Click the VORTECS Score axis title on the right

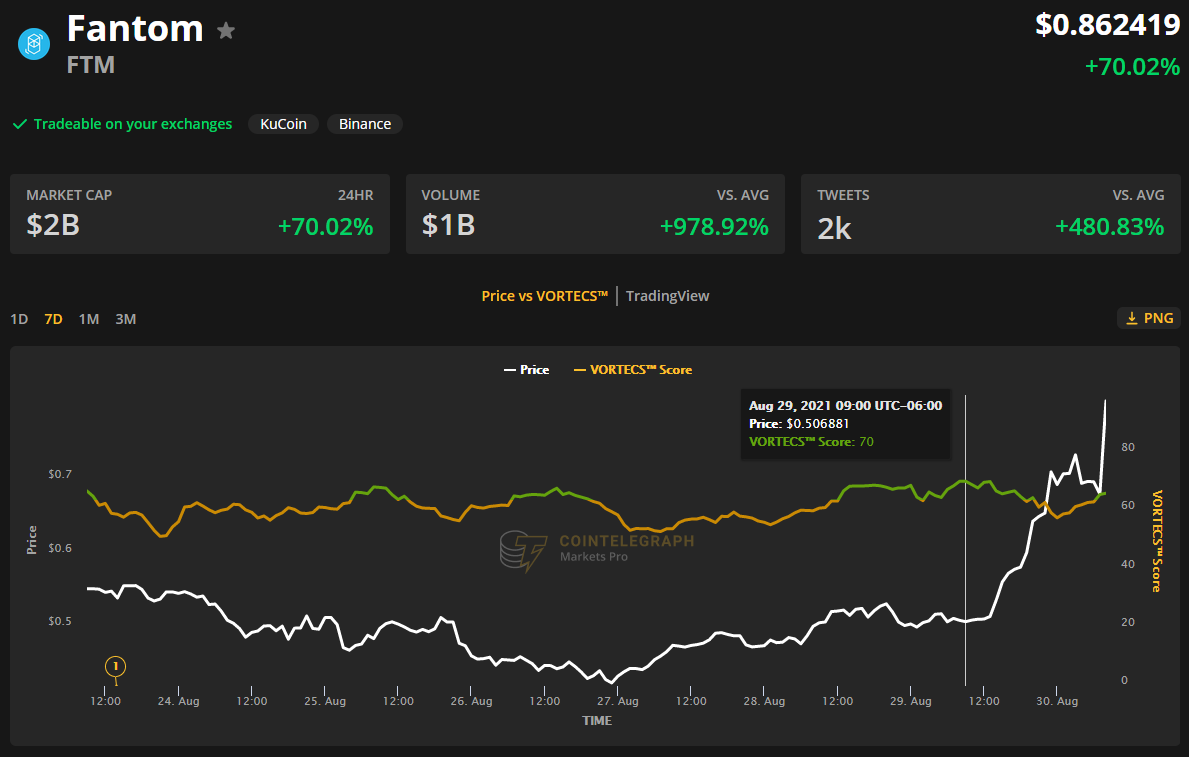1156,541
